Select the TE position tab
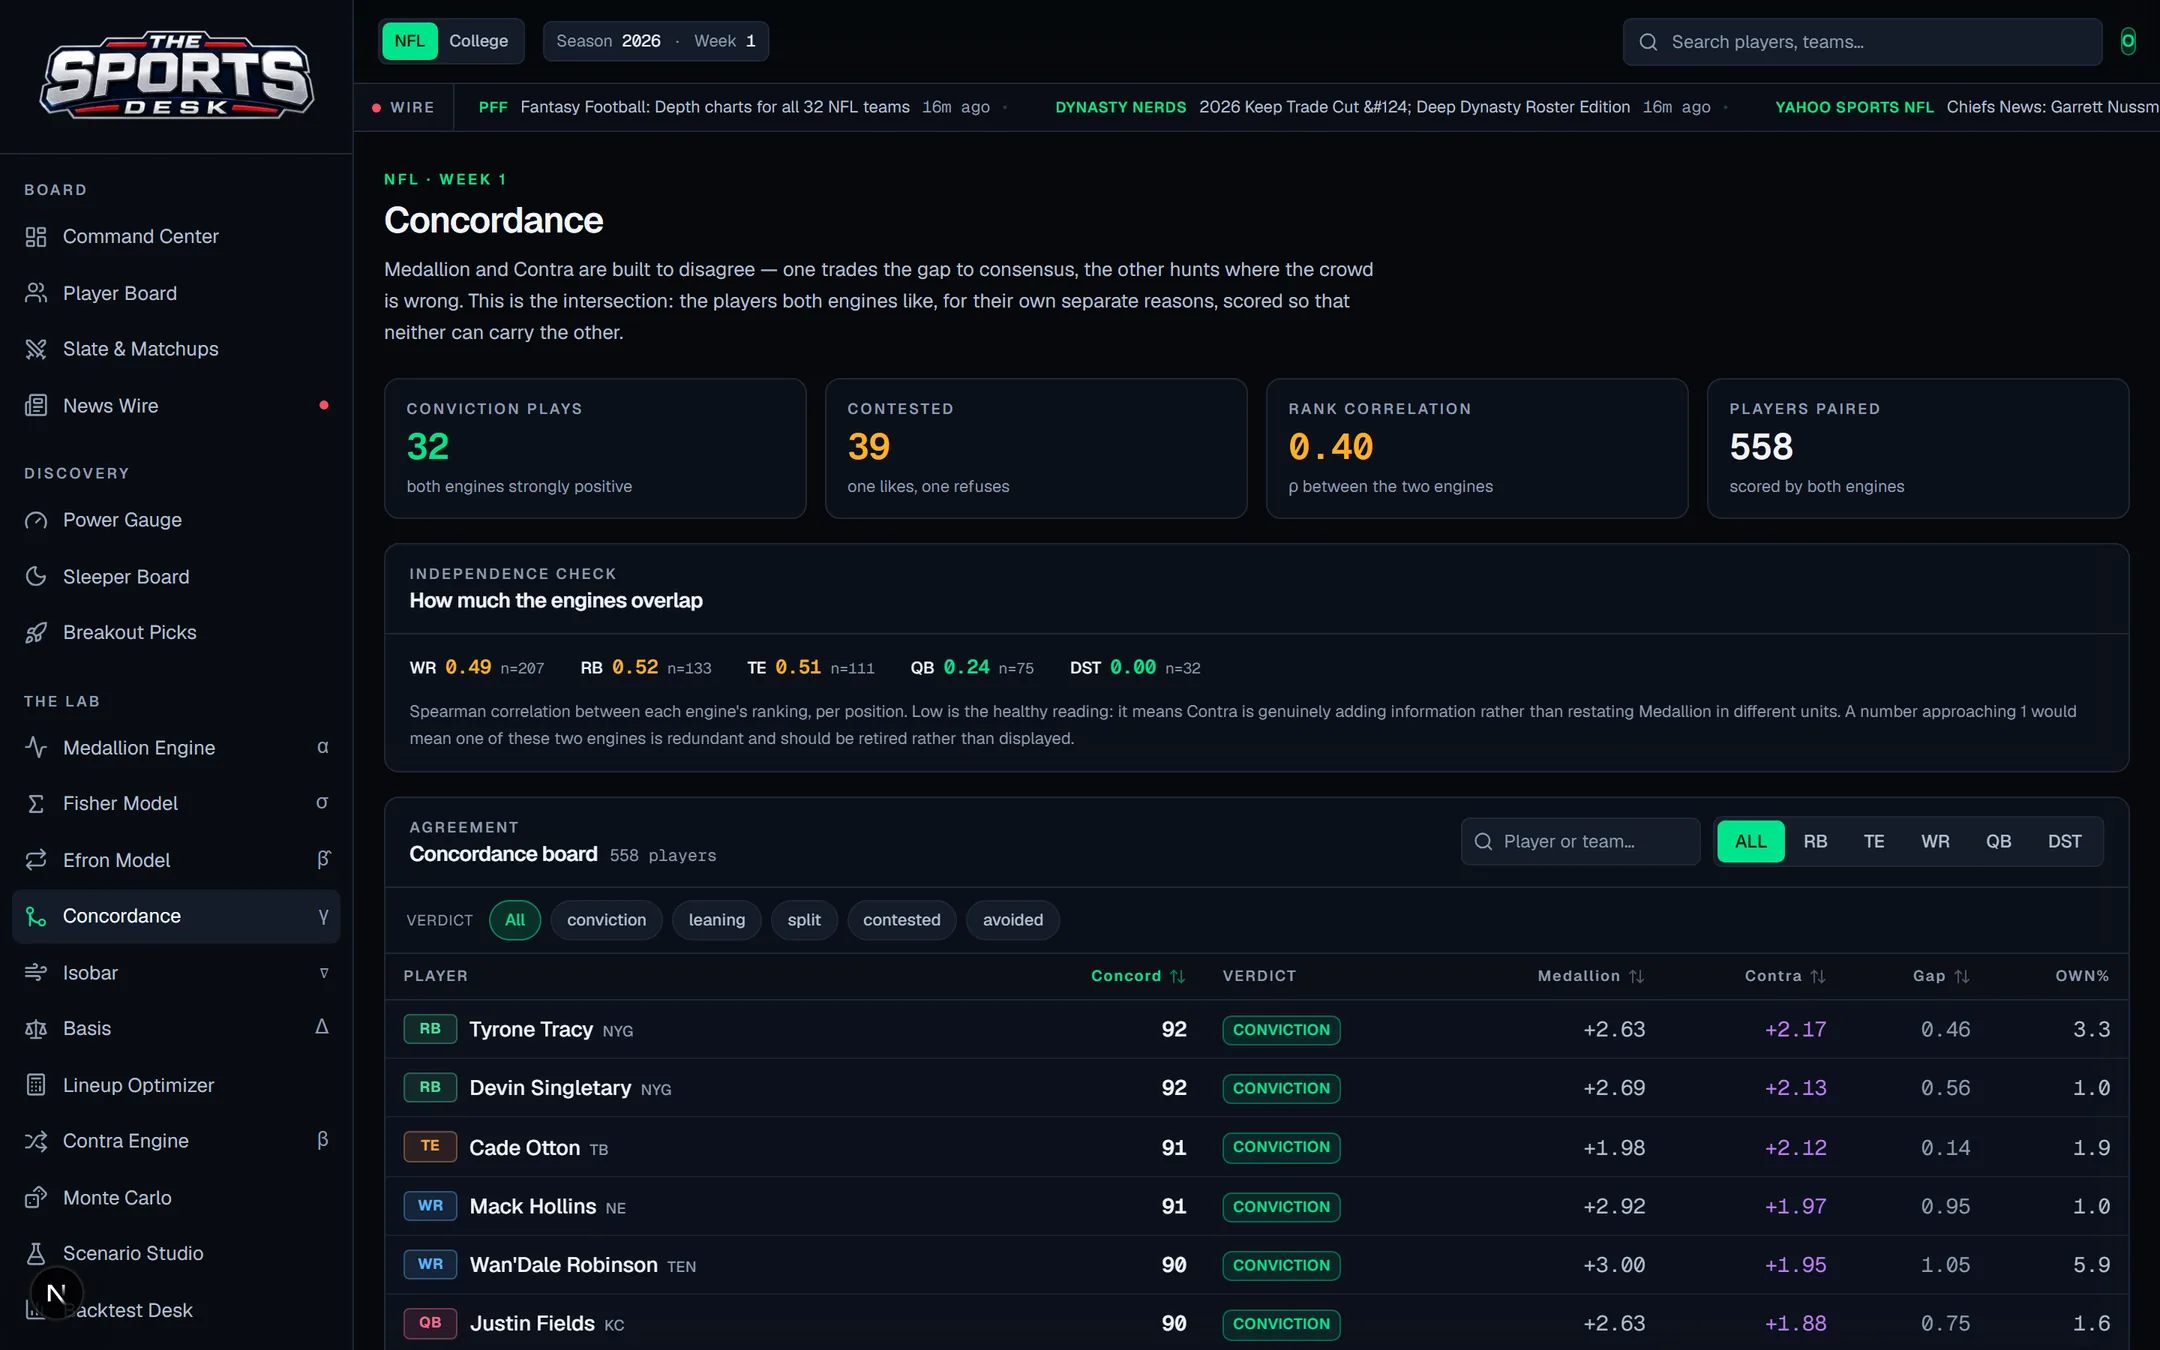 click(x=1874, y=842)
